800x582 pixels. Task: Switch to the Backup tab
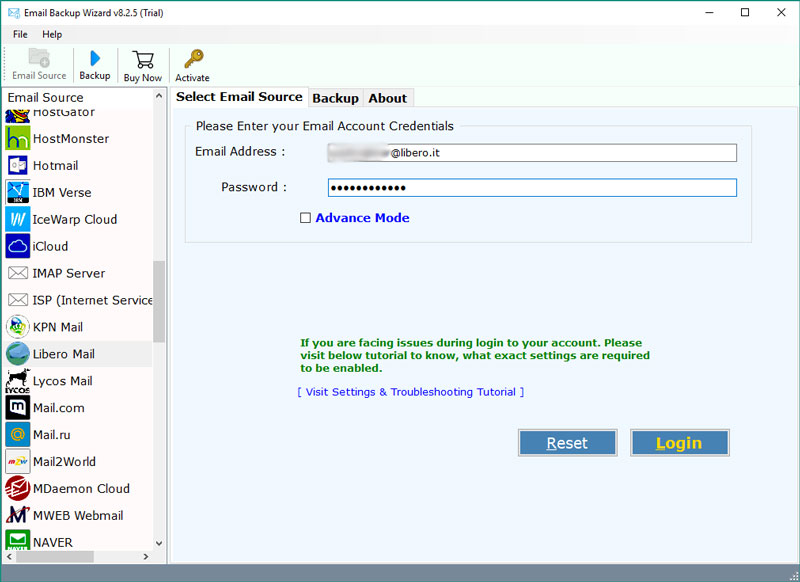(335, 98)
